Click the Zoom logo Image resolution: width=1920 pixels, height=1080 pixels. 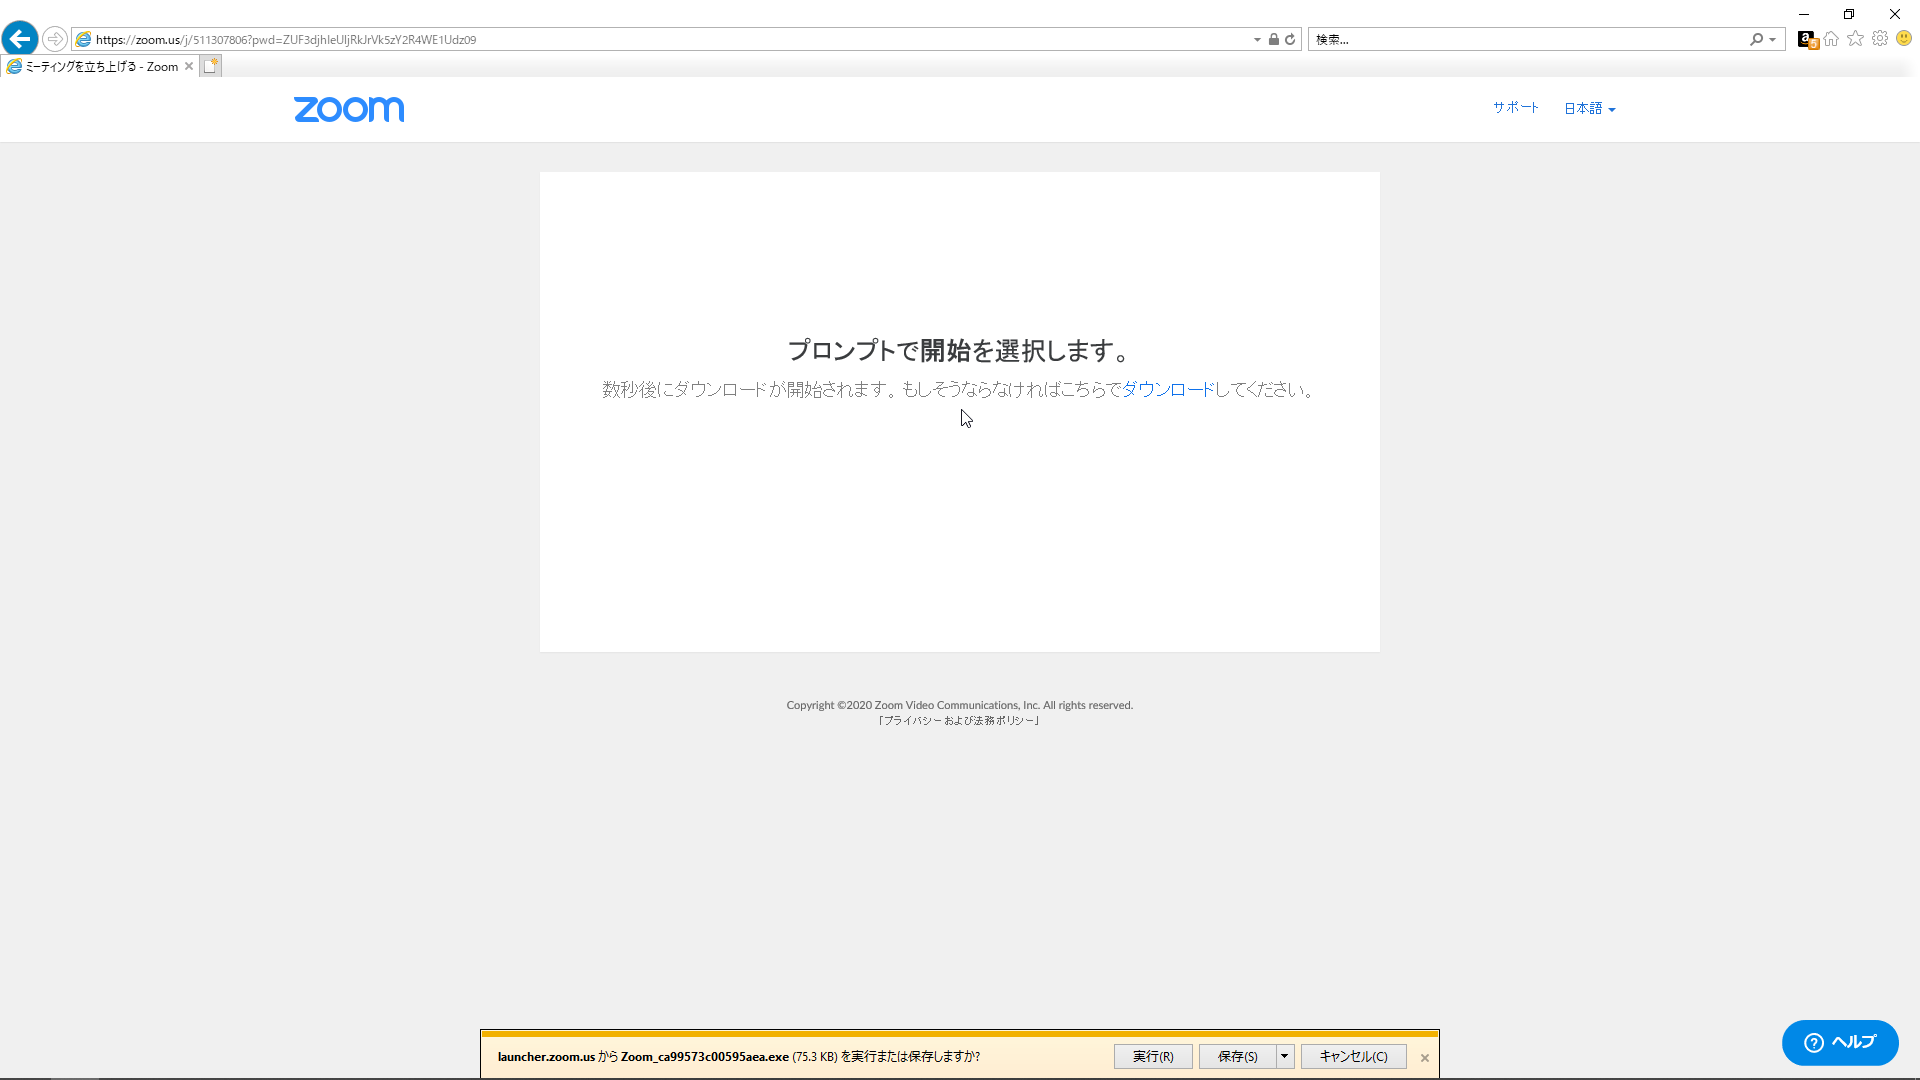(349, 109)
